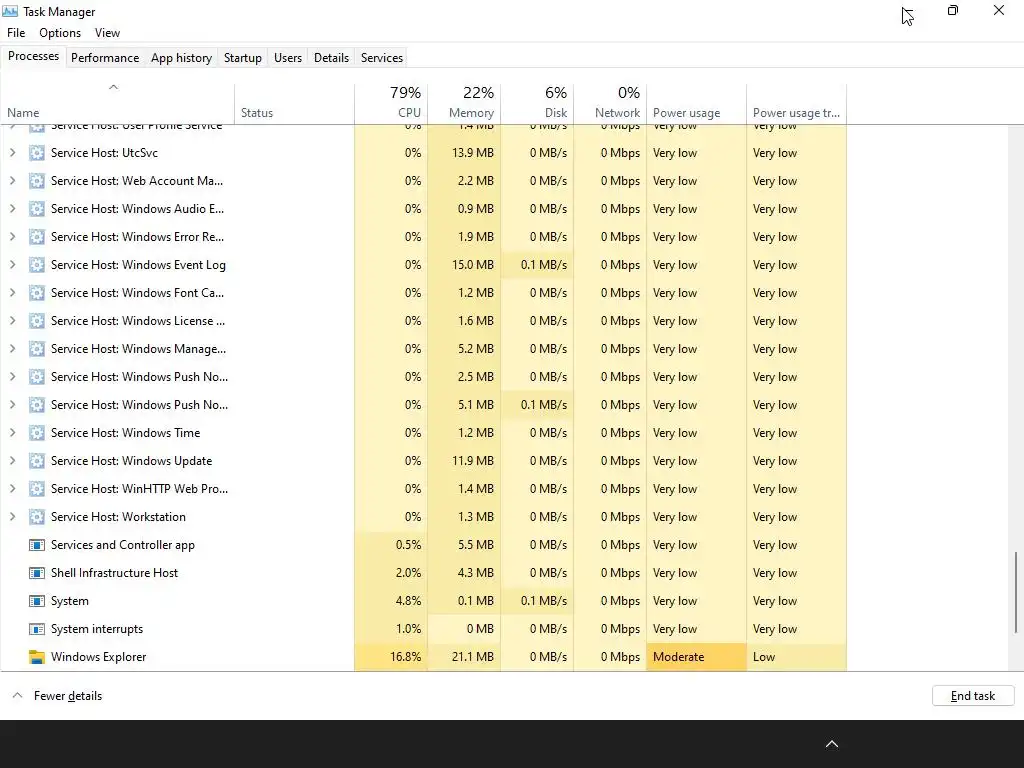Screen dimensions: 1024x768
Task: Expand Service Host: UtcSvc group
Action: [x=12, y=153]
